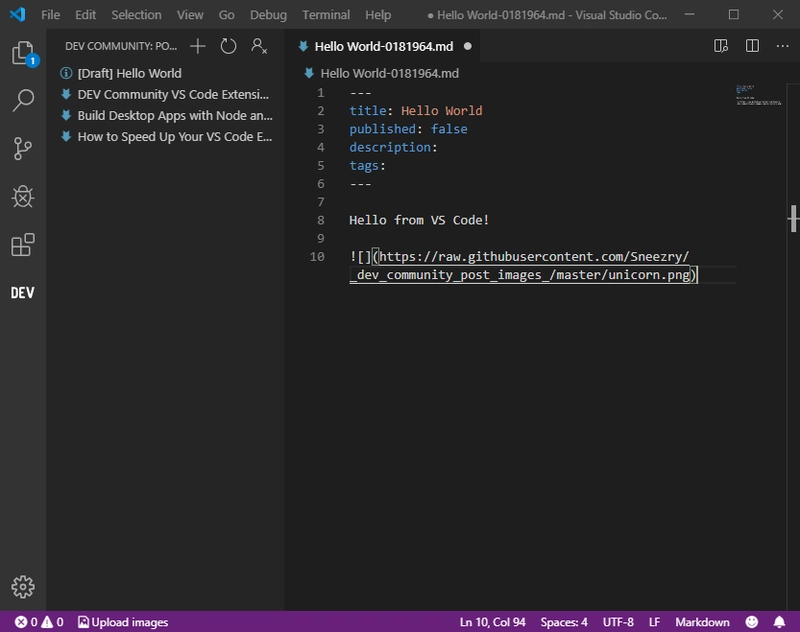Open the Explorer view in activity bar
Viewport: 800px width, 632px height.
pyautogui.click(x=23, y=53)
